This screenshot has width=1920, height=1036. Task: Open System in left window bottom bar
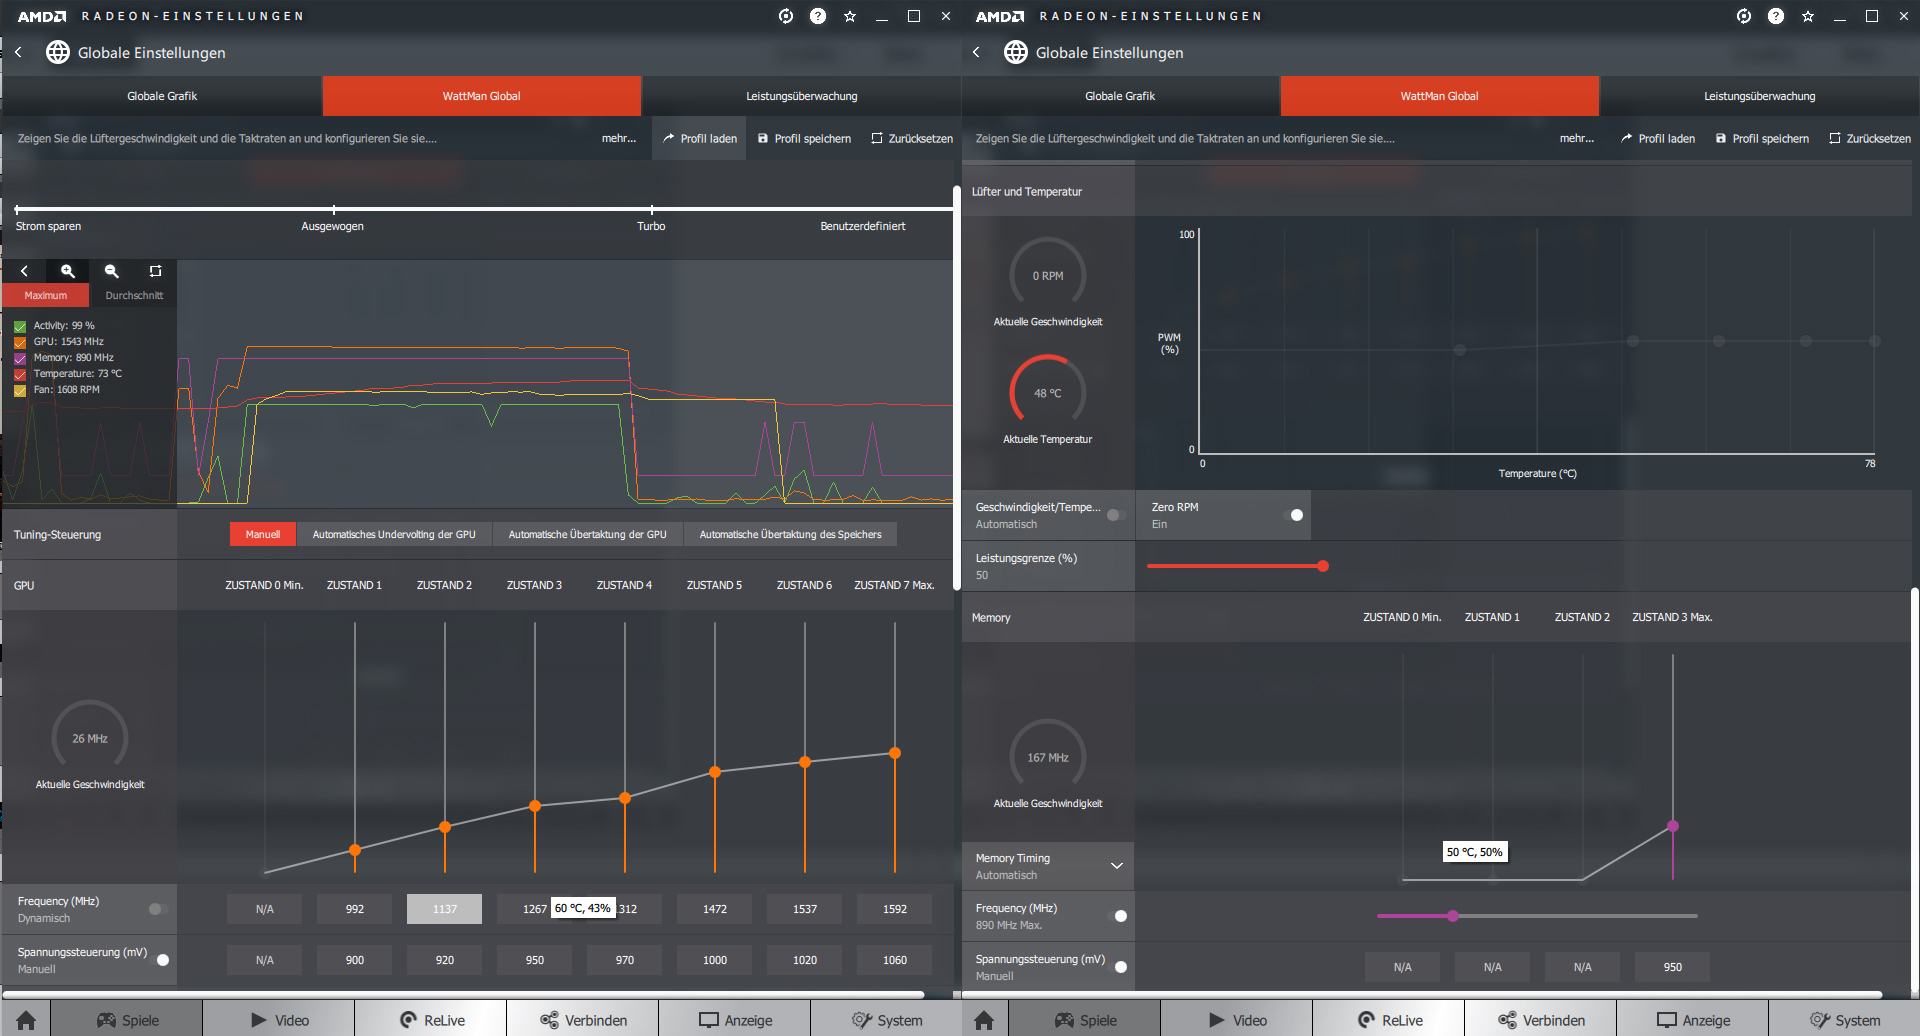(886, 1020)
